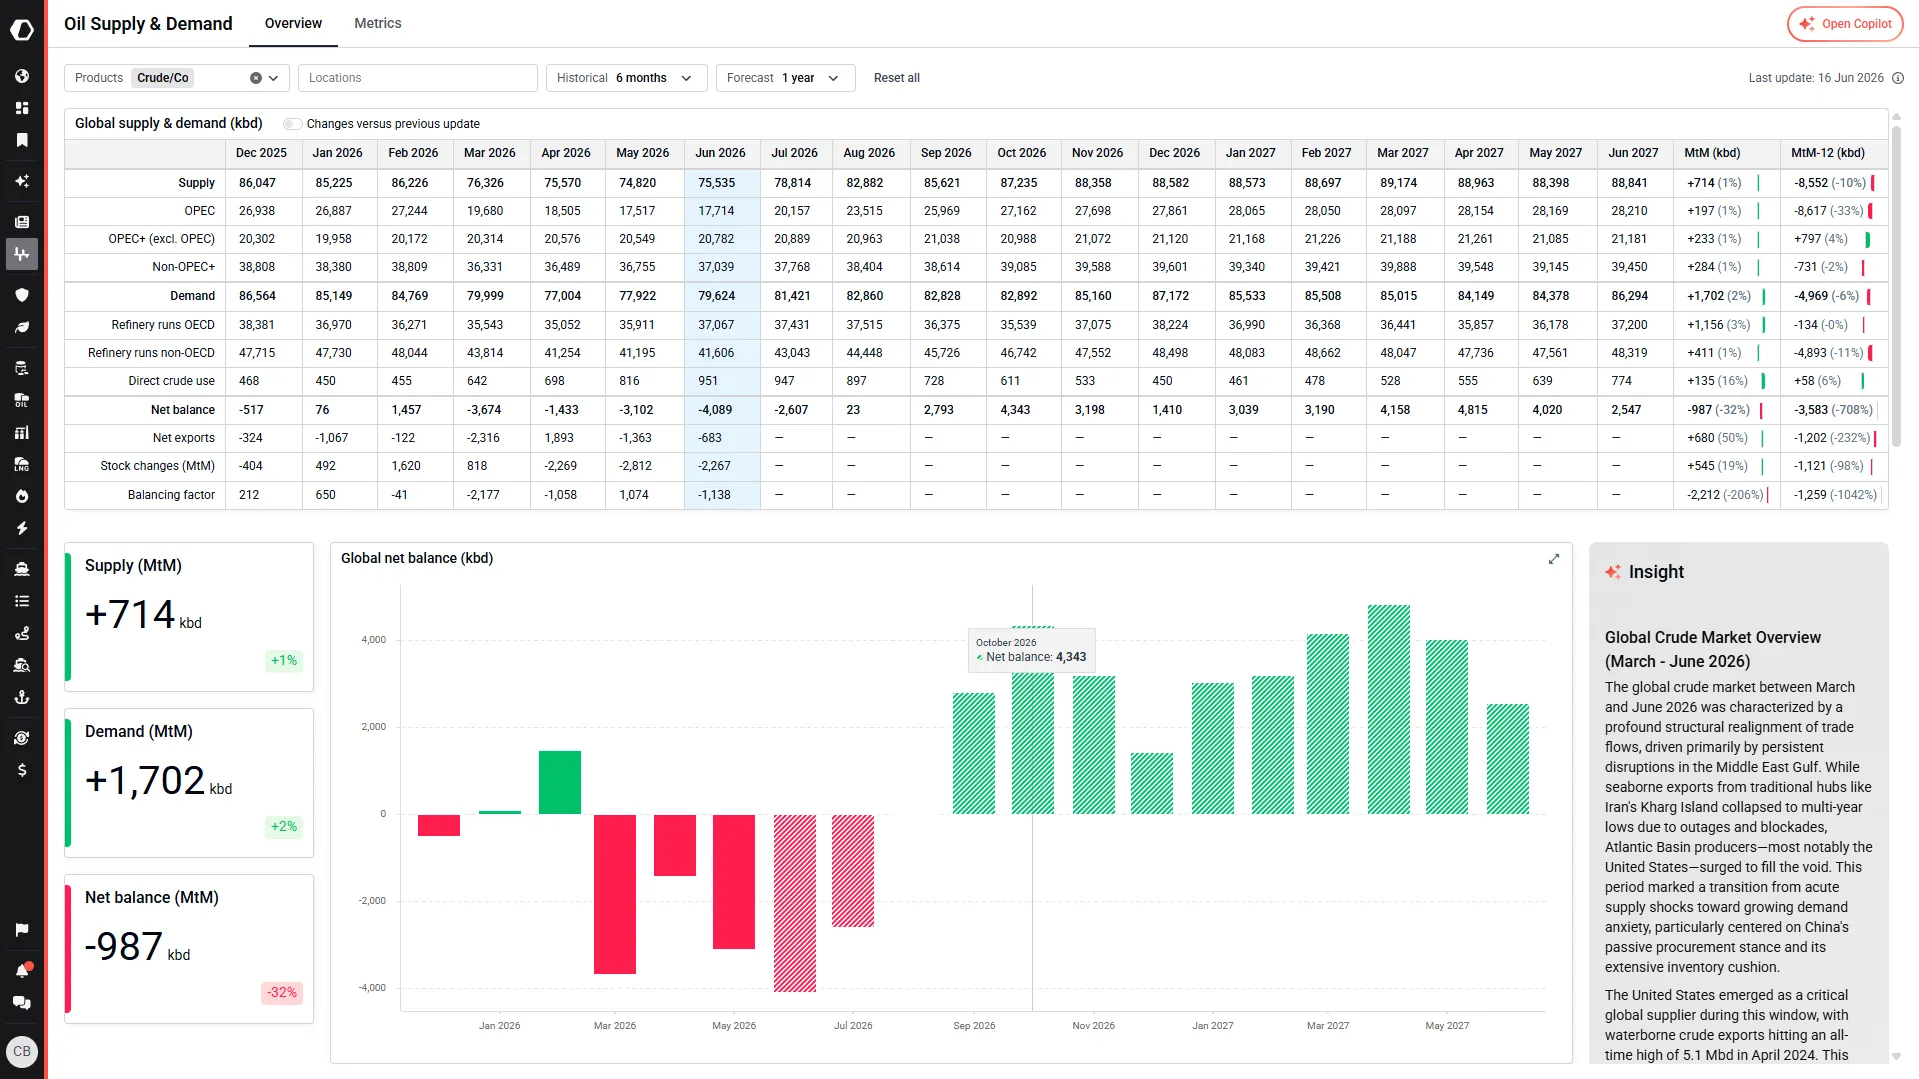1919x1079 pixels.
Task: Toggle Changes versus previous update switch
Action: (292, 124)
